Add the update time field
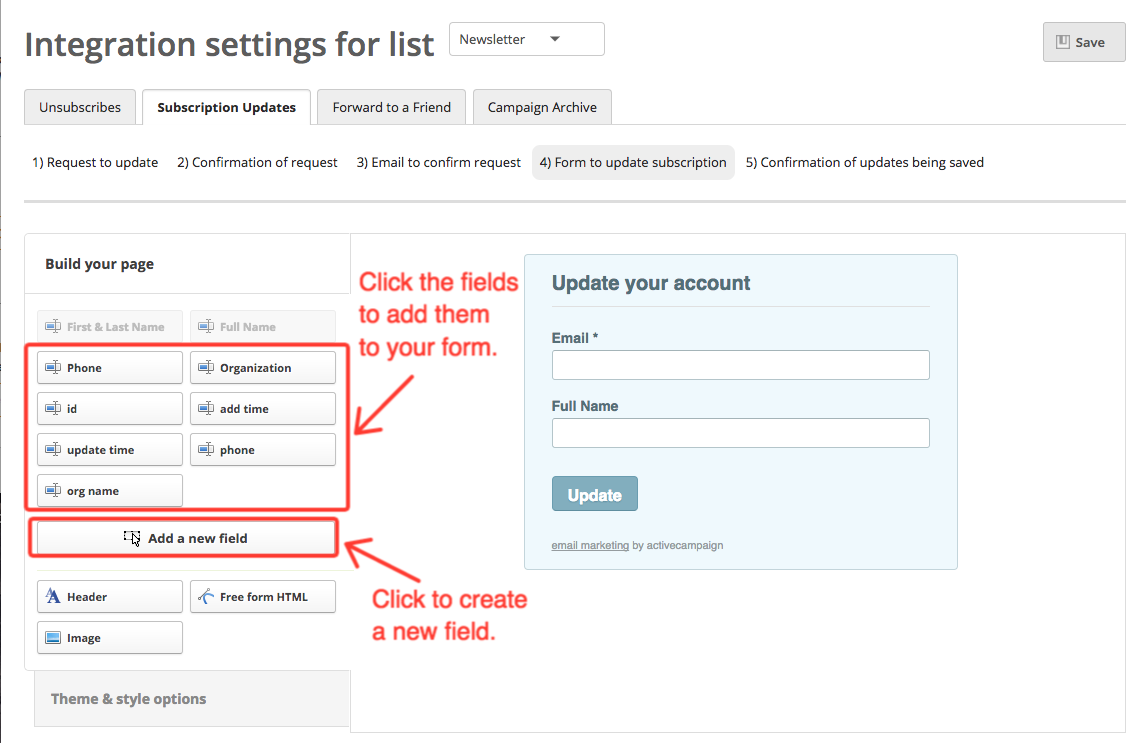1147x743 pixels. coord(109,449)
